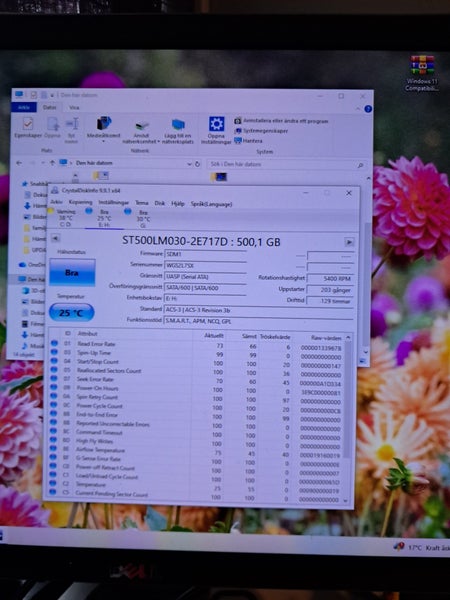The image size is (450, 600).
Task: Click status dot of Power Cycle Count row
Action: point(54,405)
